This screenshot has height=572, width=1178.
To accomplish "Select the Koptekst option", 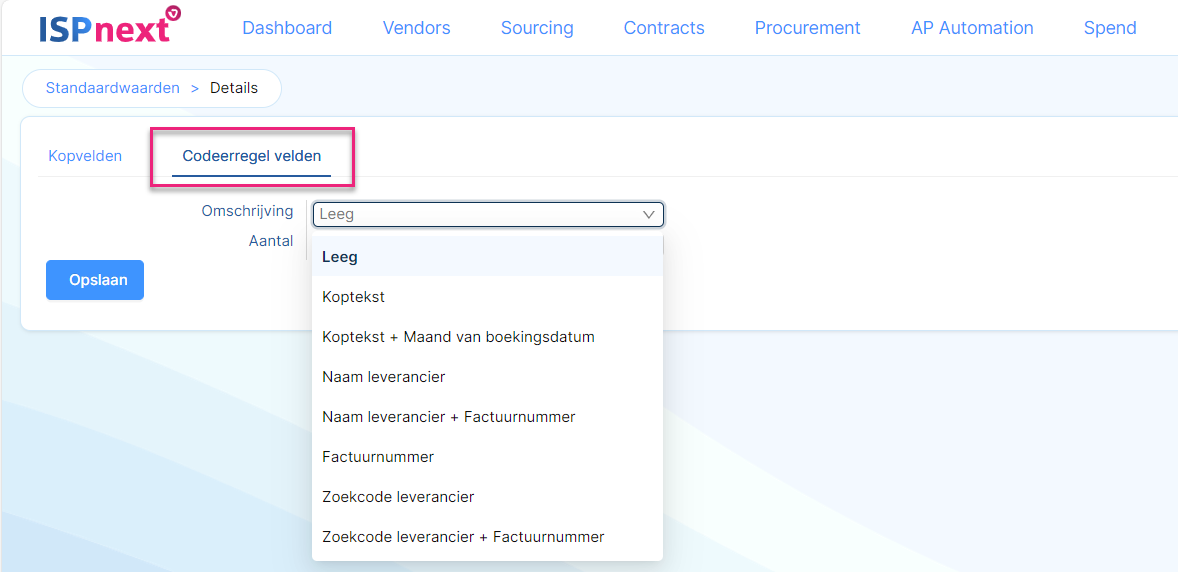I will pyautogui.click(x=488, y=297).
